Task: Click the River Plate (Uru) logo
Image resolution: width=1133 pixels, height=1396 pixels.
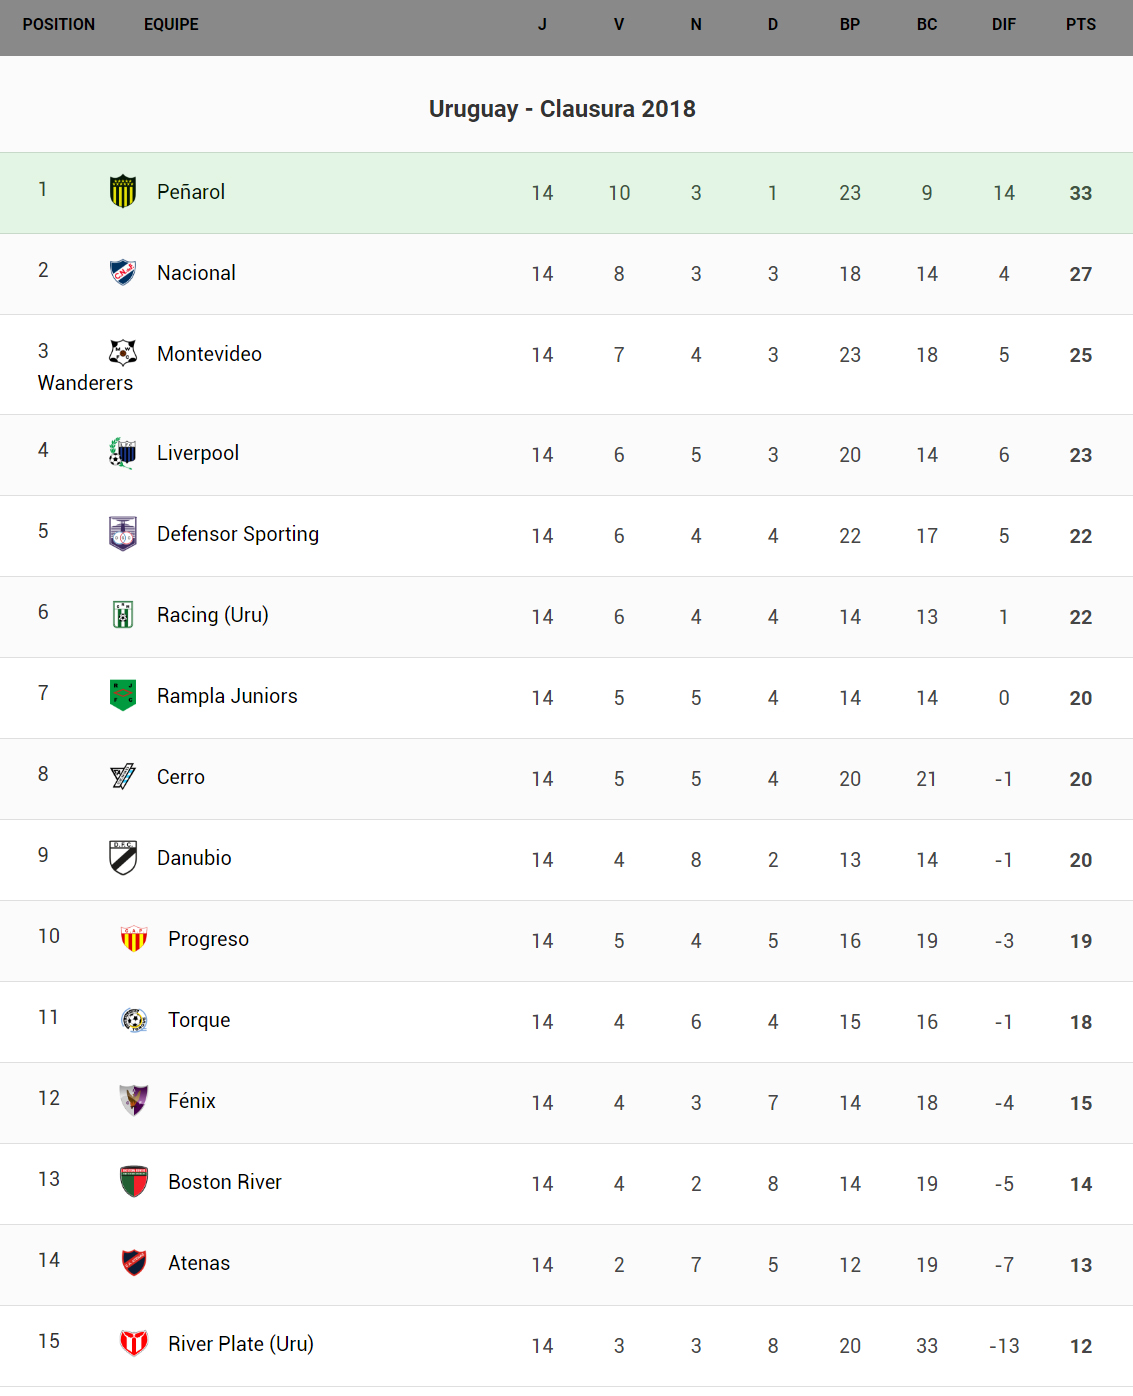Action: (x=134, y=1343)
